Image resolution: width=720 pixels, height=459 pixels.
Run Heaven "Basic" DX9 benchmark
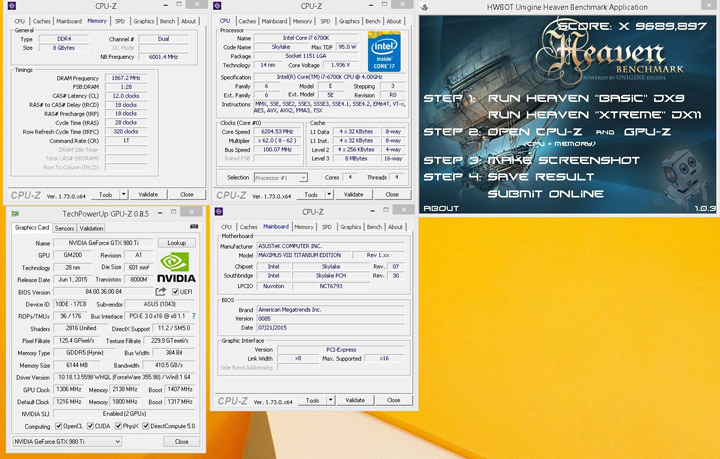point(586,98)
